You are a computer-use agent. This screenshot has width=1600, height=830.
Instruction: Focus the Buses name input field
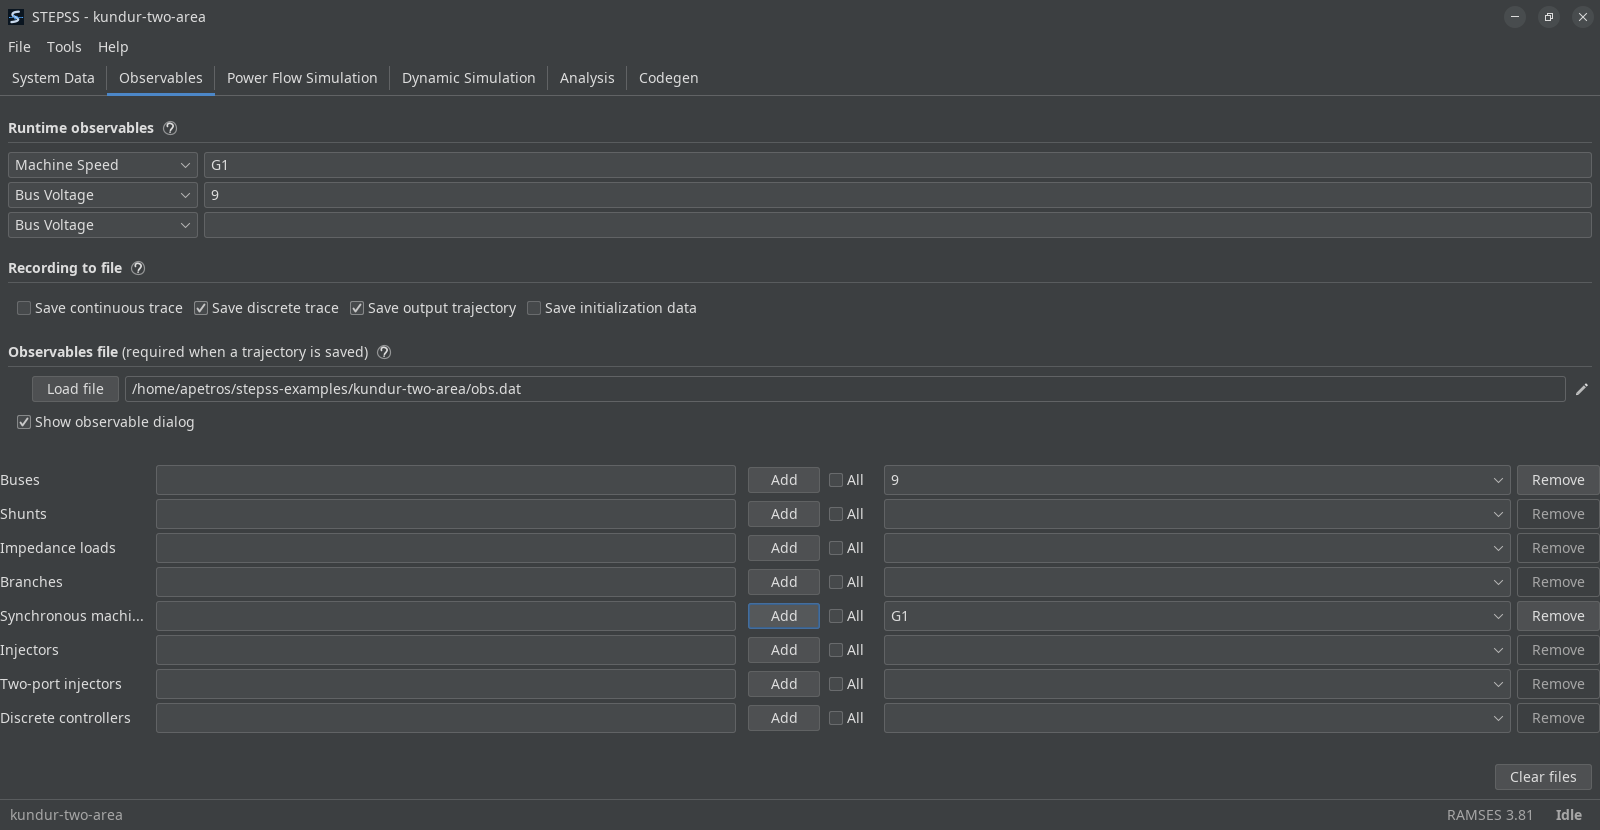point(446,480)
